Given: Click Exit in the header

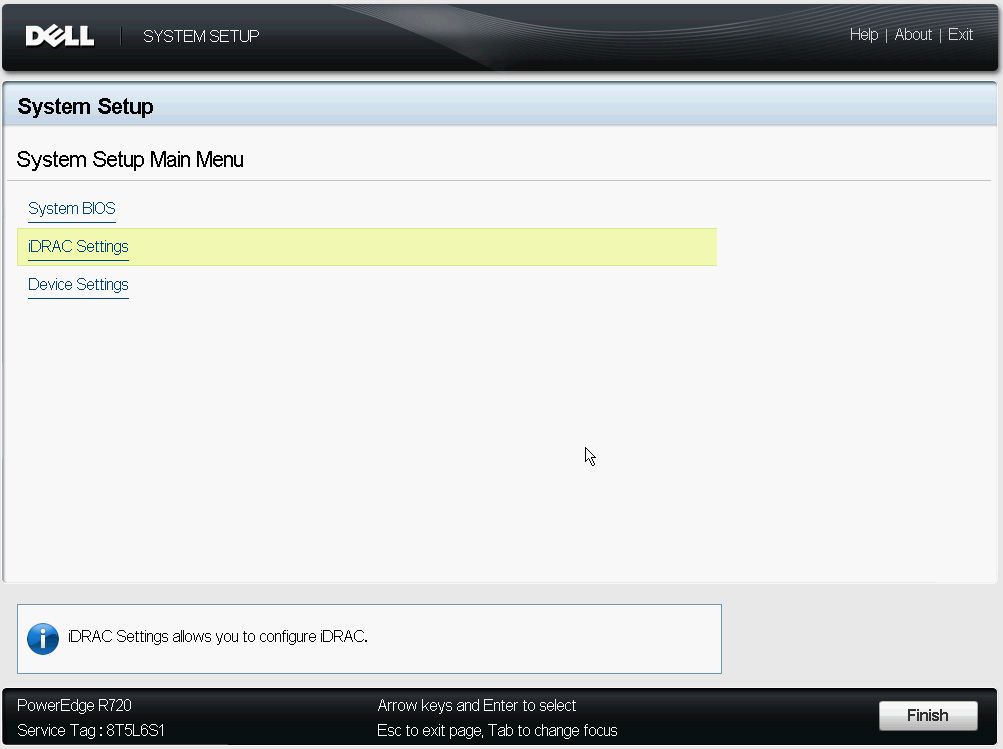Looking at the screenshot, I should tap(960, 35).
